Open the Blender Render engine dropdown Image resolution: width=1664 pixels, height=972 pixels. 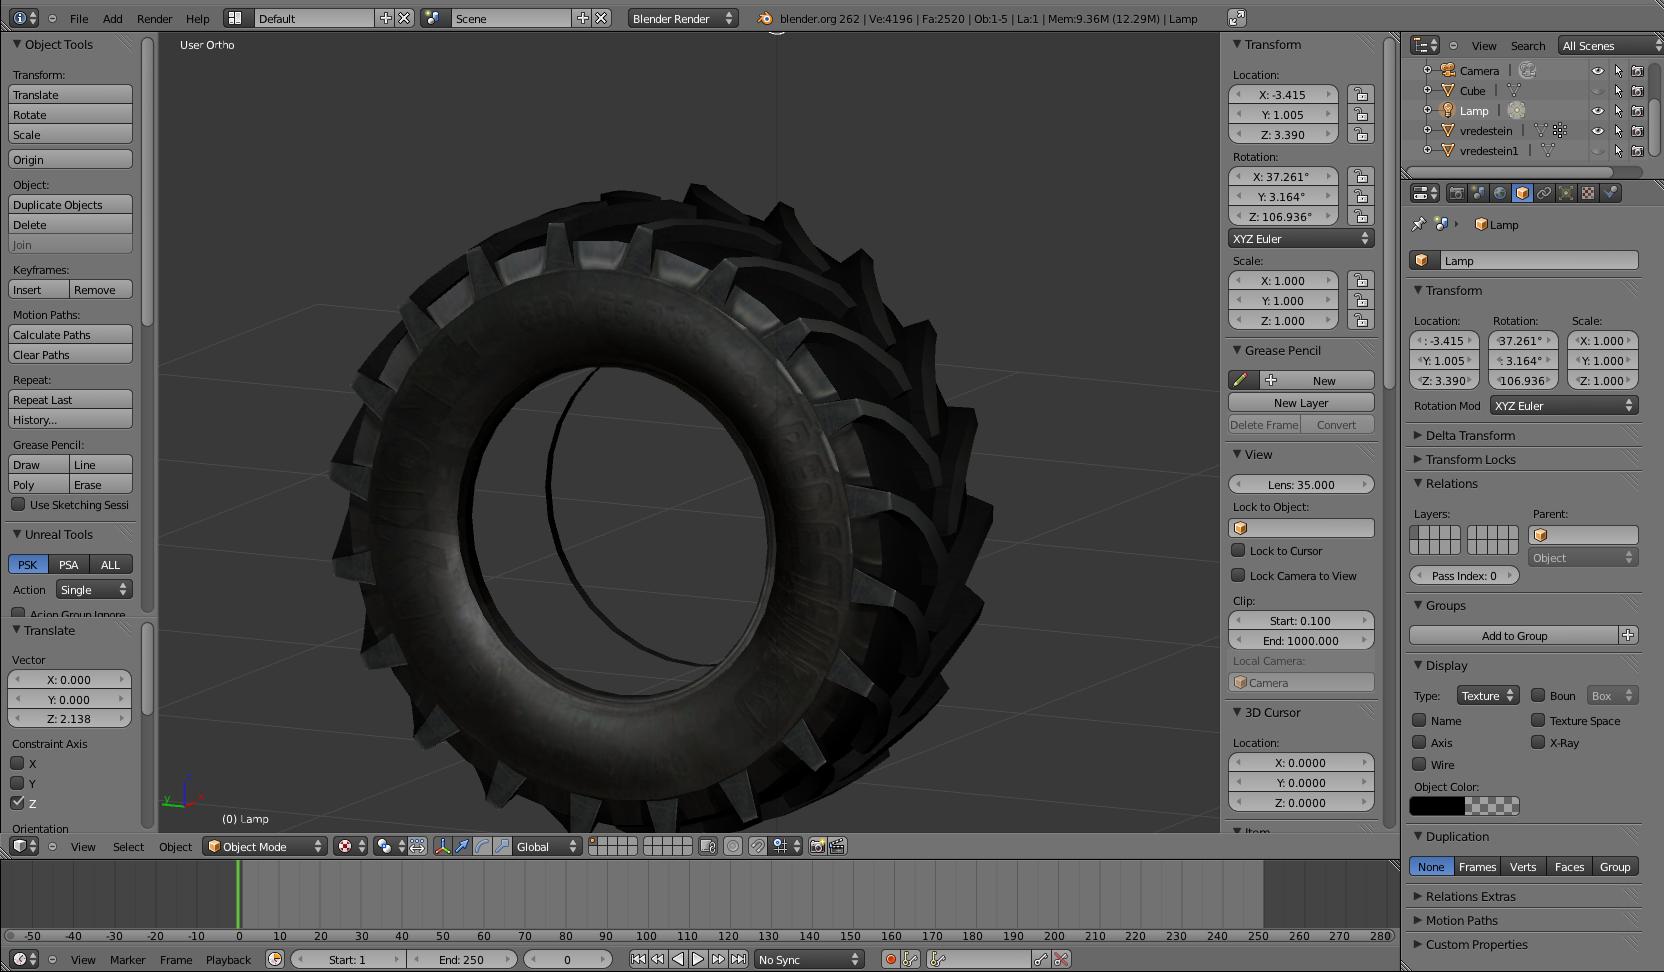tap(684, 18)
